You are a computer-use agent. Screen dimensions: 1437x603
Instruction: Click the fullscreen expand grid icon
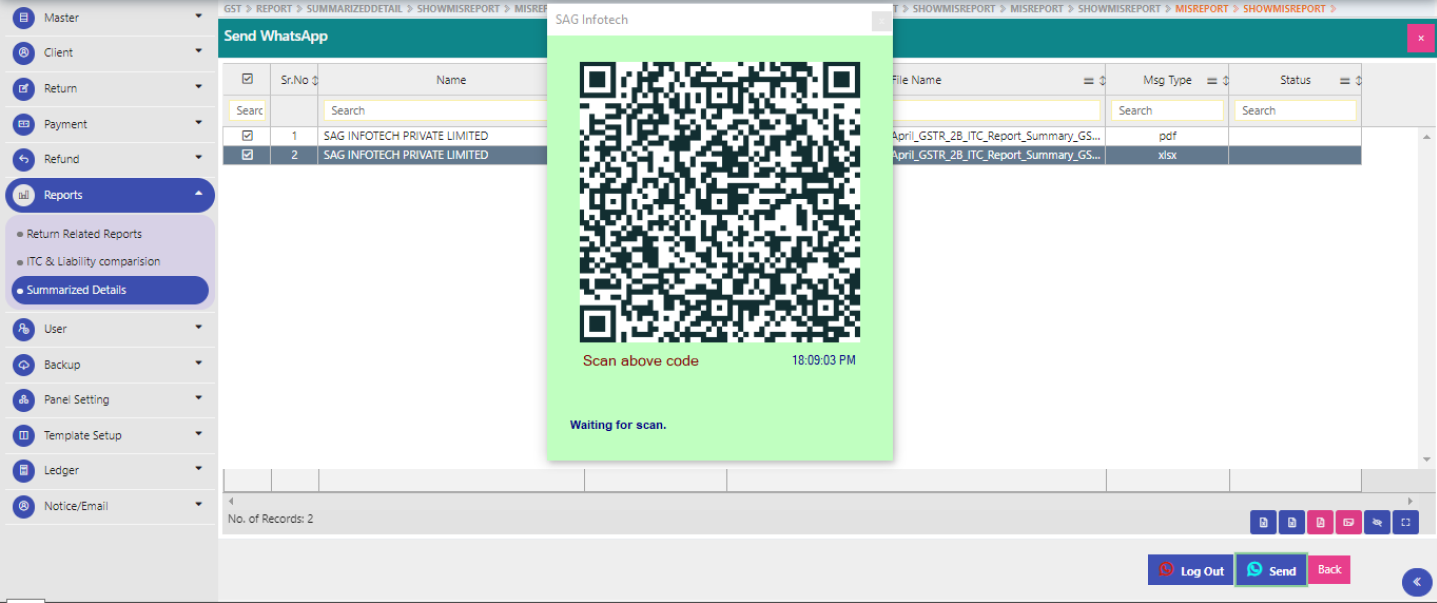coord(1405,522)
